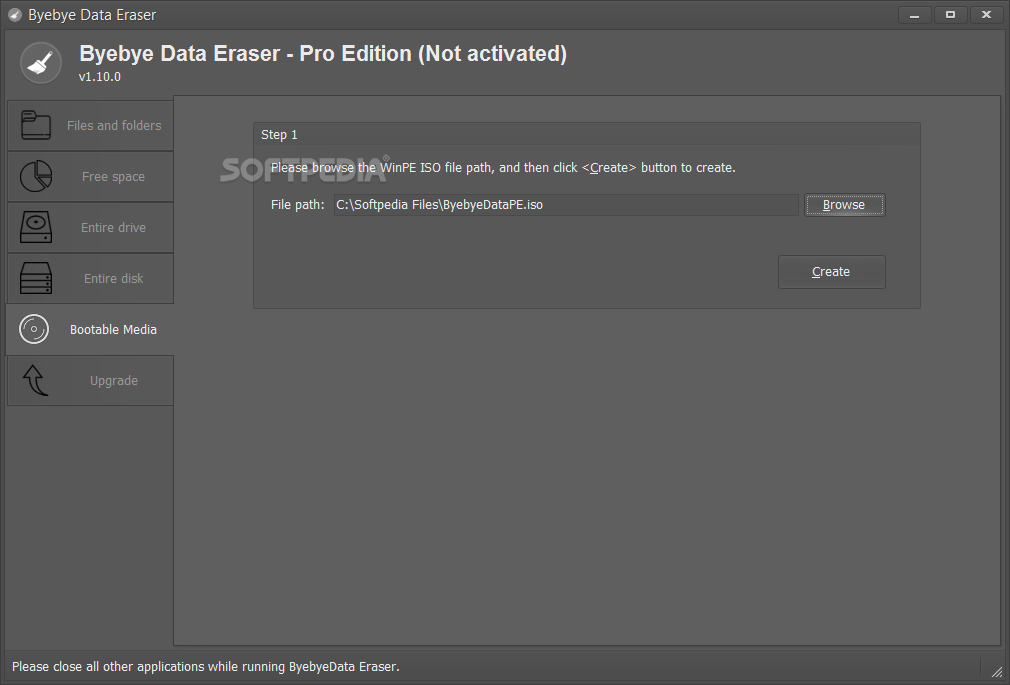This screenshot has height=685, width=1010.
Task: Click the broom logo in header
Action: click(x=41, y=63)
